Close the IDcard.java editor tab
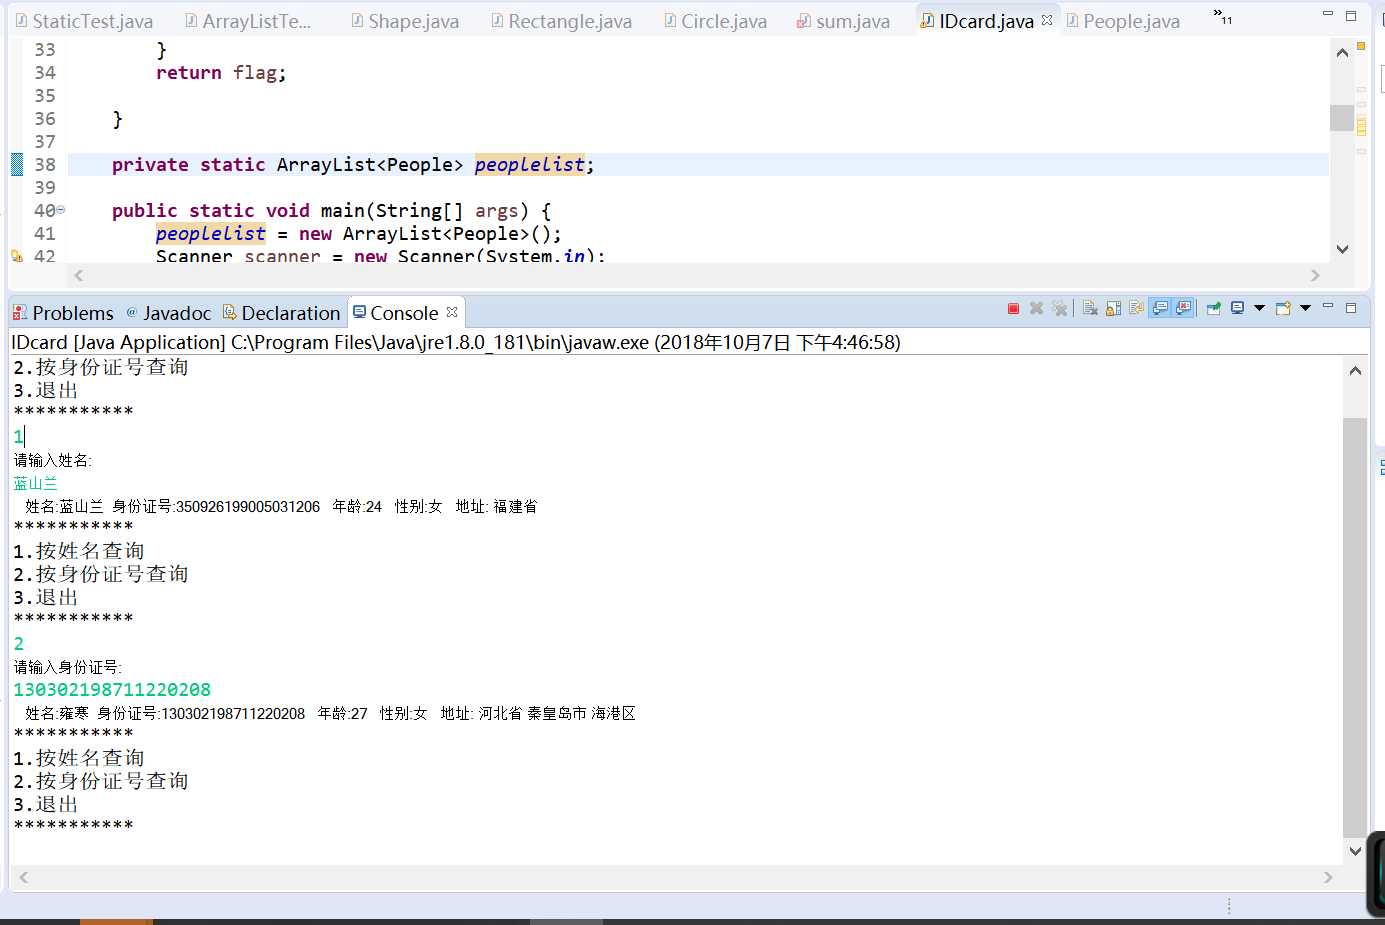Screen dimensions: 1385x925 coord(1047,20)
